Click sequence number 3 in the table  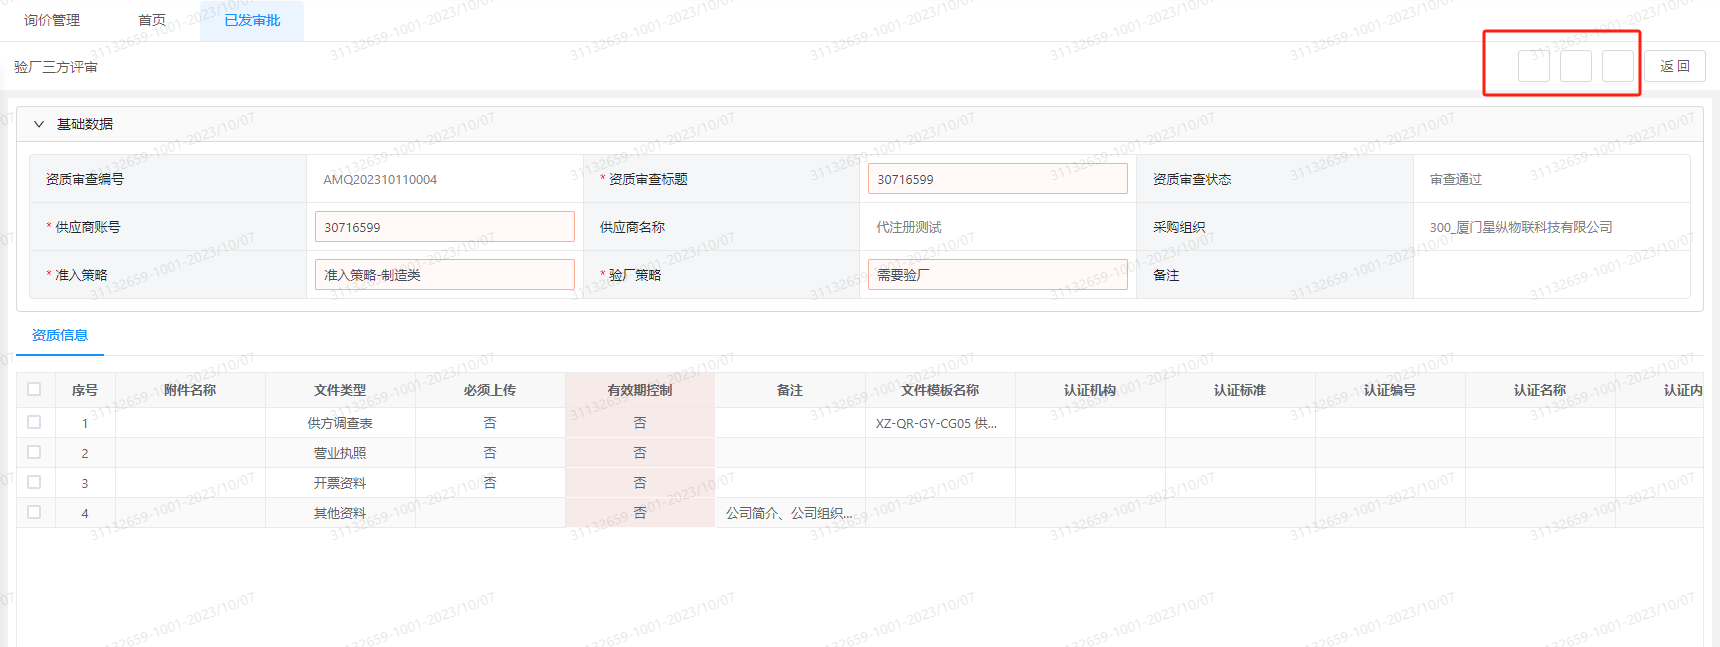tap(85, 483)
